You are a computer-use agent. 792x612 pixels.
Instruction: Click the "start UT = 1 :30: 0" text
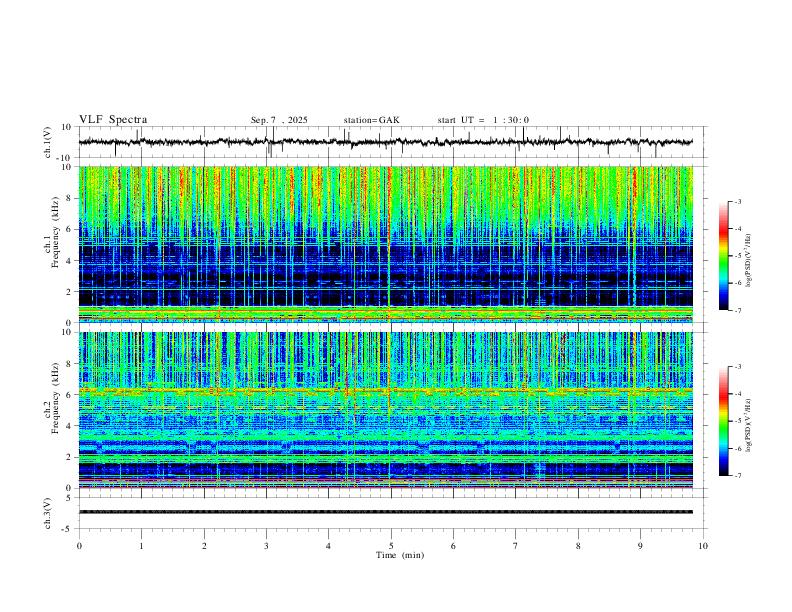click(x=483, y=120)
